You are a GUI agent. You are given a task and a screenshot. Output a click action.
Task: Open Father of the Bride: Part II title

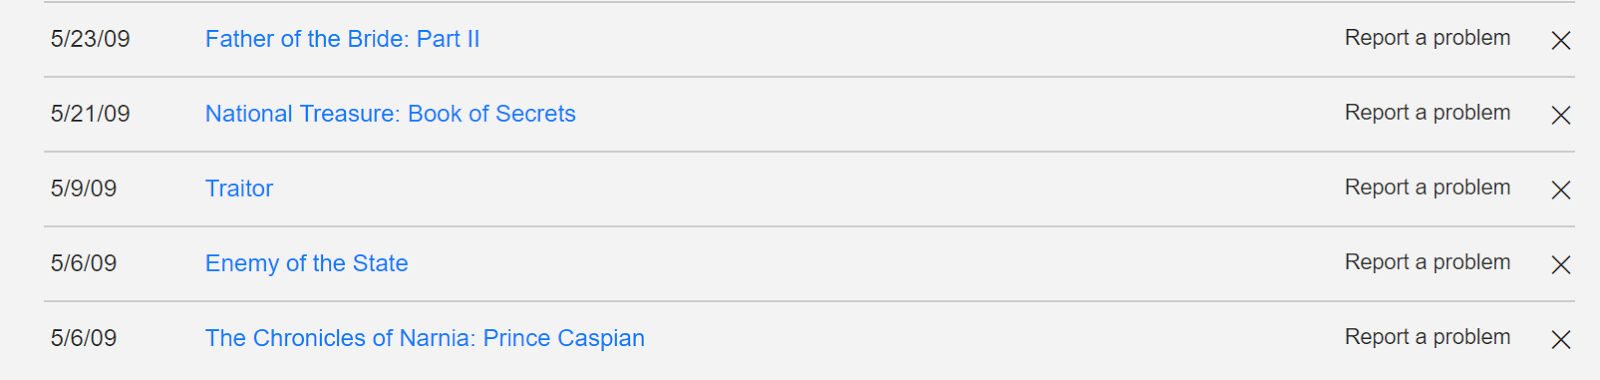(342, 39)
